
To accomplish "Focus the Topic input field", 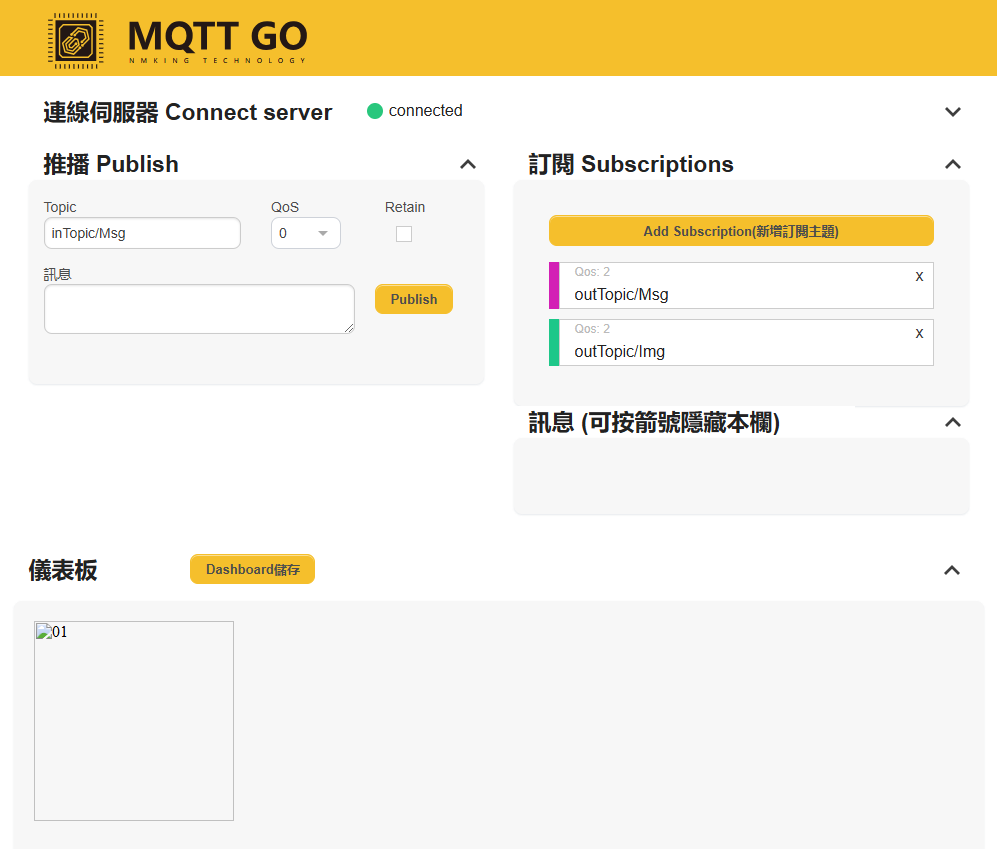I will pyautogui.click(x=142, y=233).
